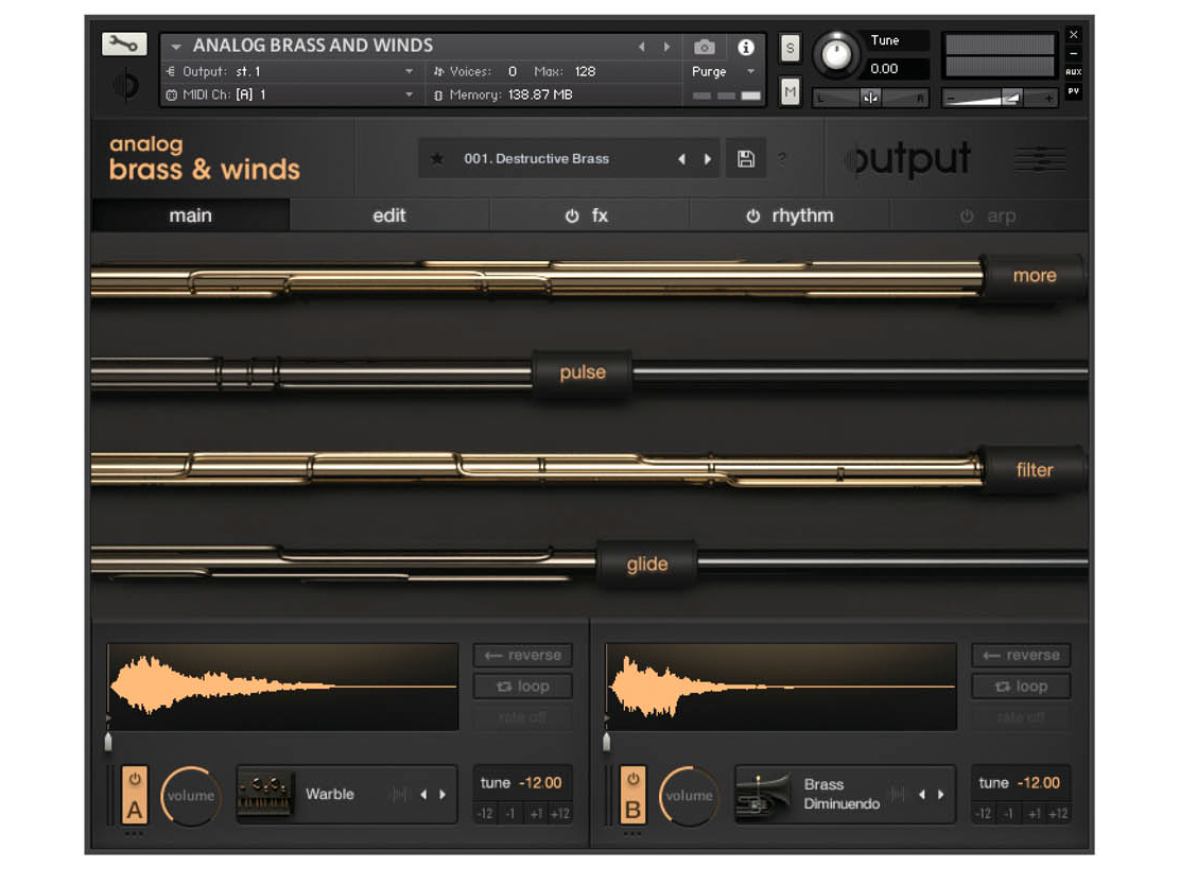Viewport: 1185px width, 871px height.
Task: Open the Purge dropdown menu
Action: pyautogui.click(x=723, y=72)
